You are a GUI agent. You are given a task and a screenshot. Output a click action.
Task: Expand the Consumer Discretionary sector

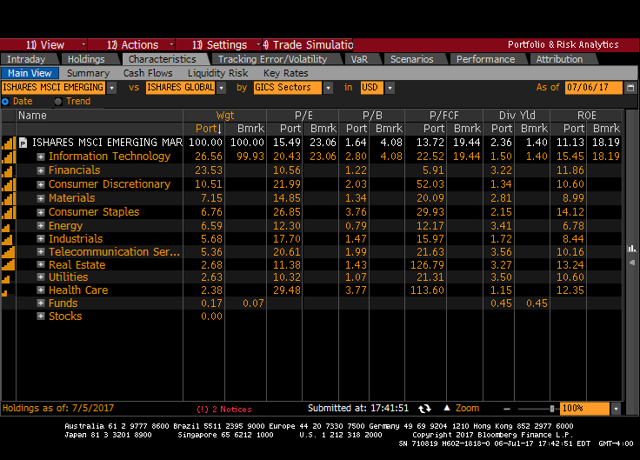point(40,184)
